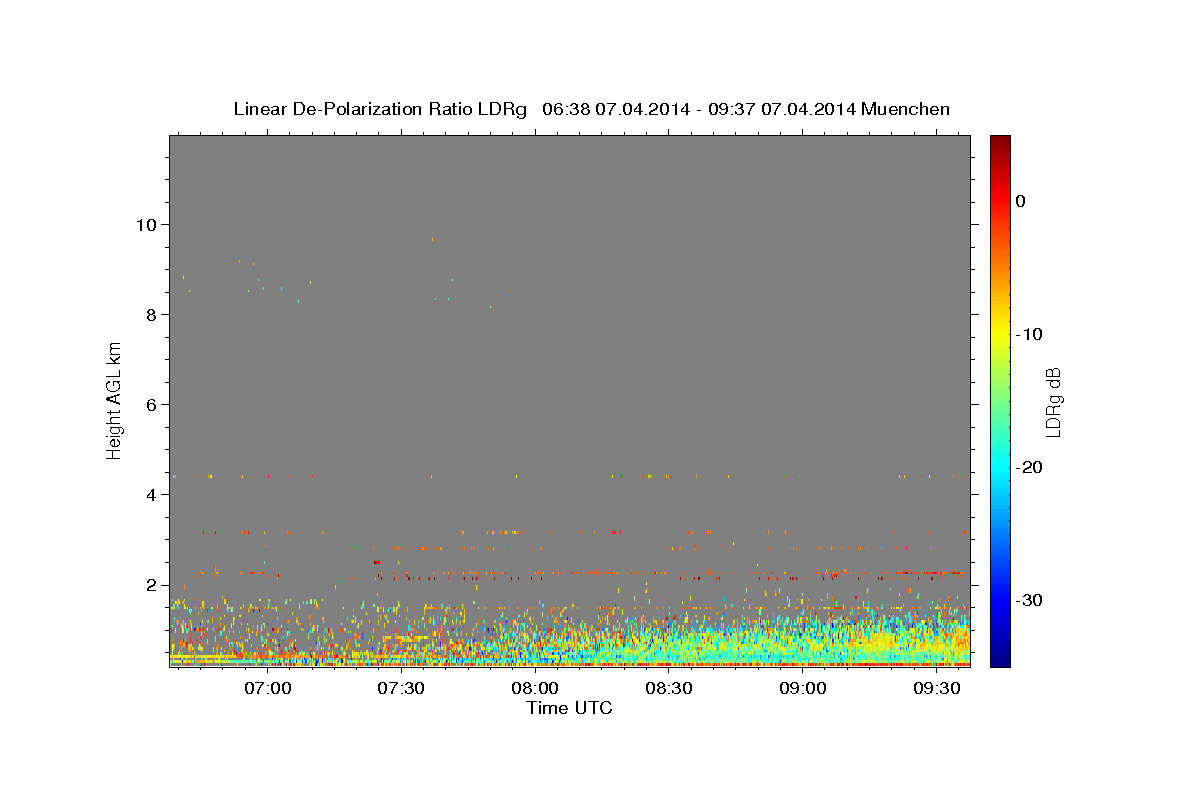
Task: Click the 07:30 time tick label
Action: coord(402,688)
